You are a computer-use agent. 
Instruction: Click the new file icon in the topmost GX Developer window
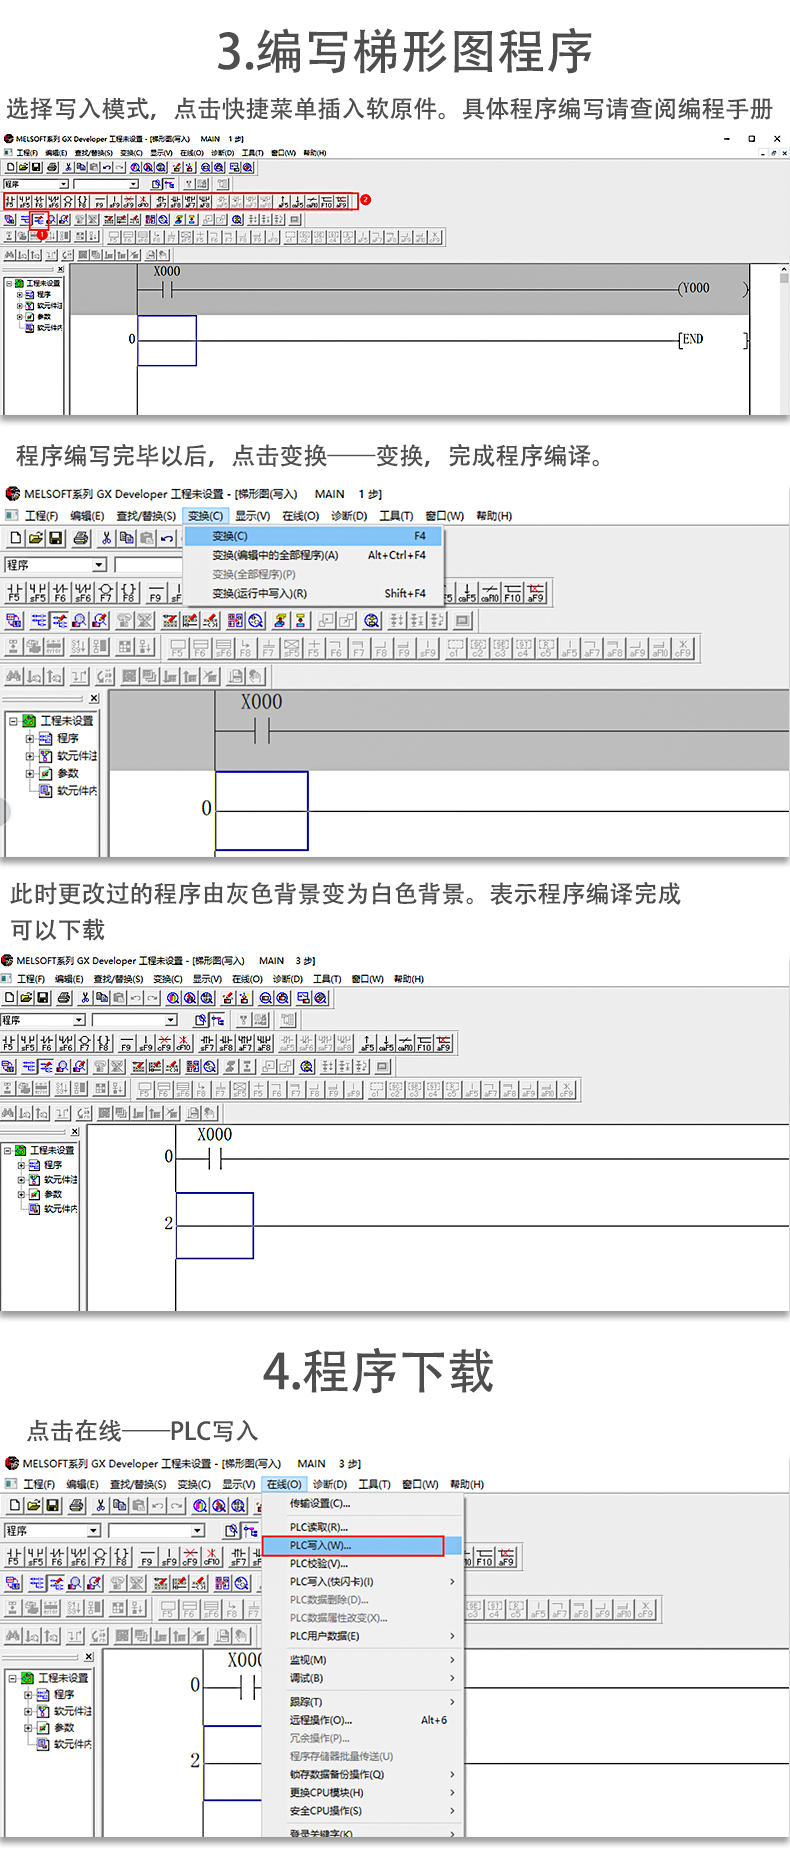[x=10, y=167]
